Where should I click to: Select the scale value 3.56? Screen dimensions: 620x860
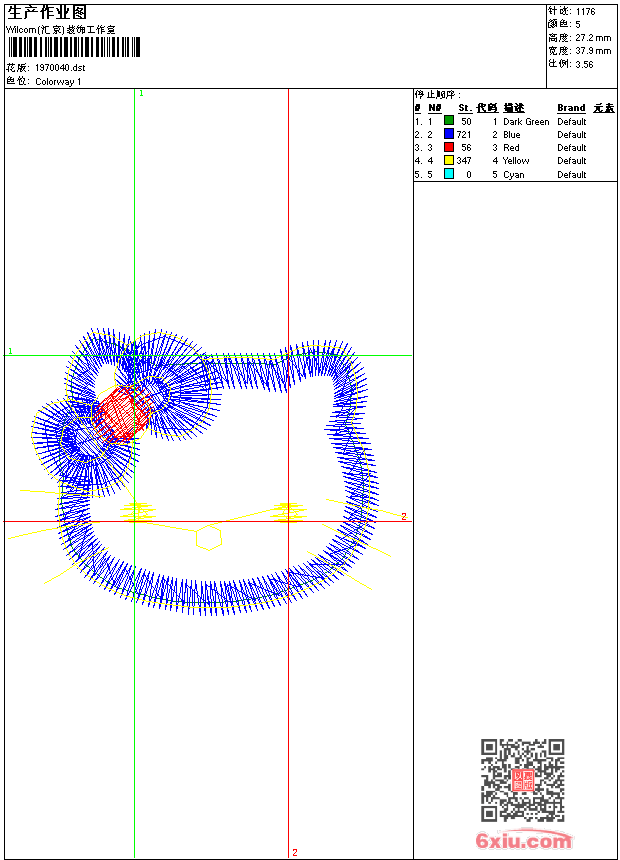tap(585, 65)
